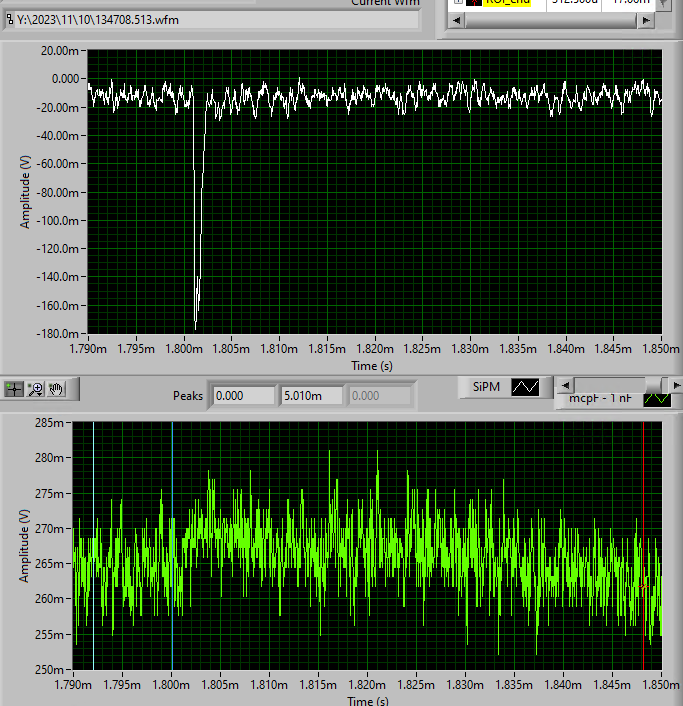This screenshot has width=683, height=706.
Task: Click the mcpF plot line style icon
Action: click(x=657, y=399)
